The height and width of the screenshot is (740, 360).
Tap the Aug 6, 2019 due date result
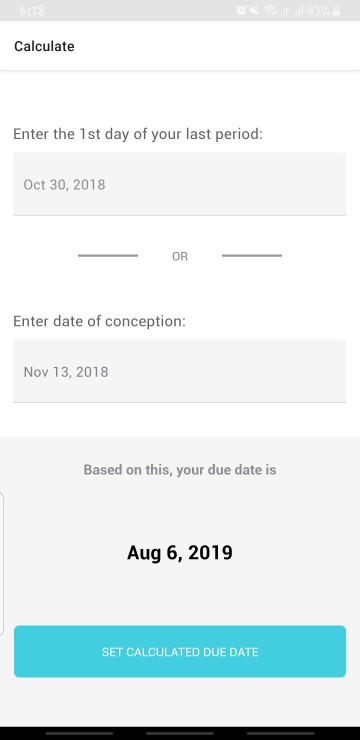coord(180,552)
